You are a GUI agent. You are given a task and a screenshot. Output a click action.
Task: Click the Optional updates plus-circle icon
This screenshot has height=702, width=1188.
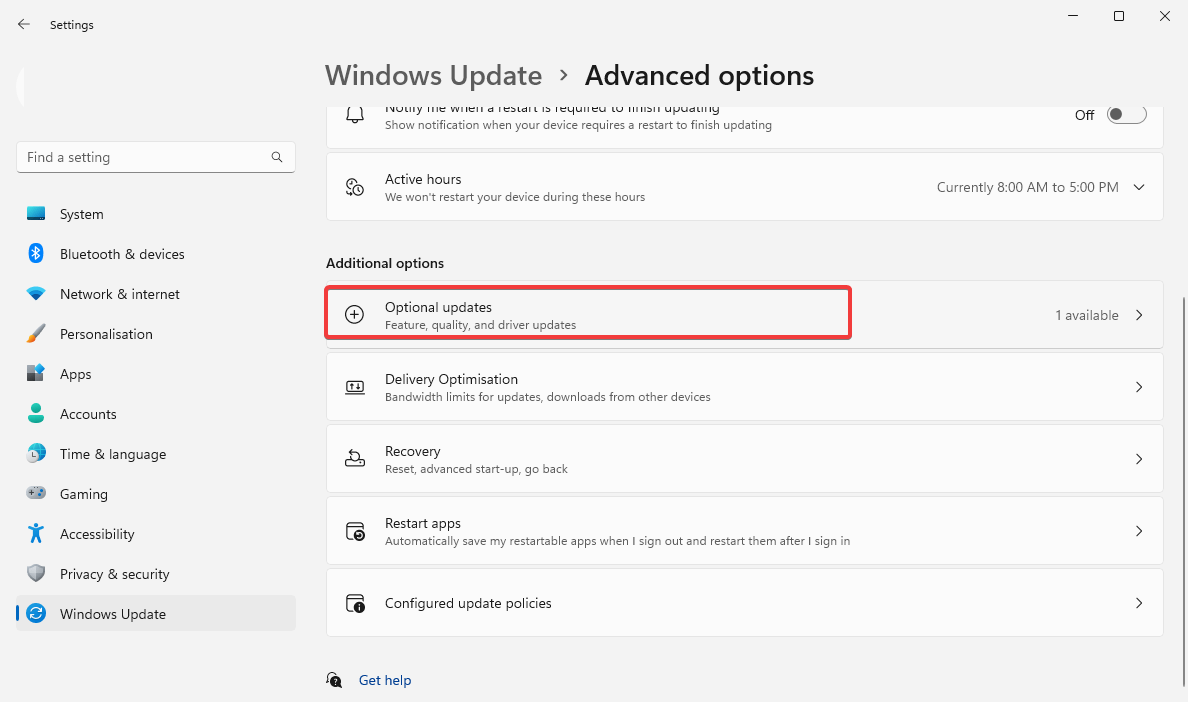pyautogui.click(x=355, y=314)
